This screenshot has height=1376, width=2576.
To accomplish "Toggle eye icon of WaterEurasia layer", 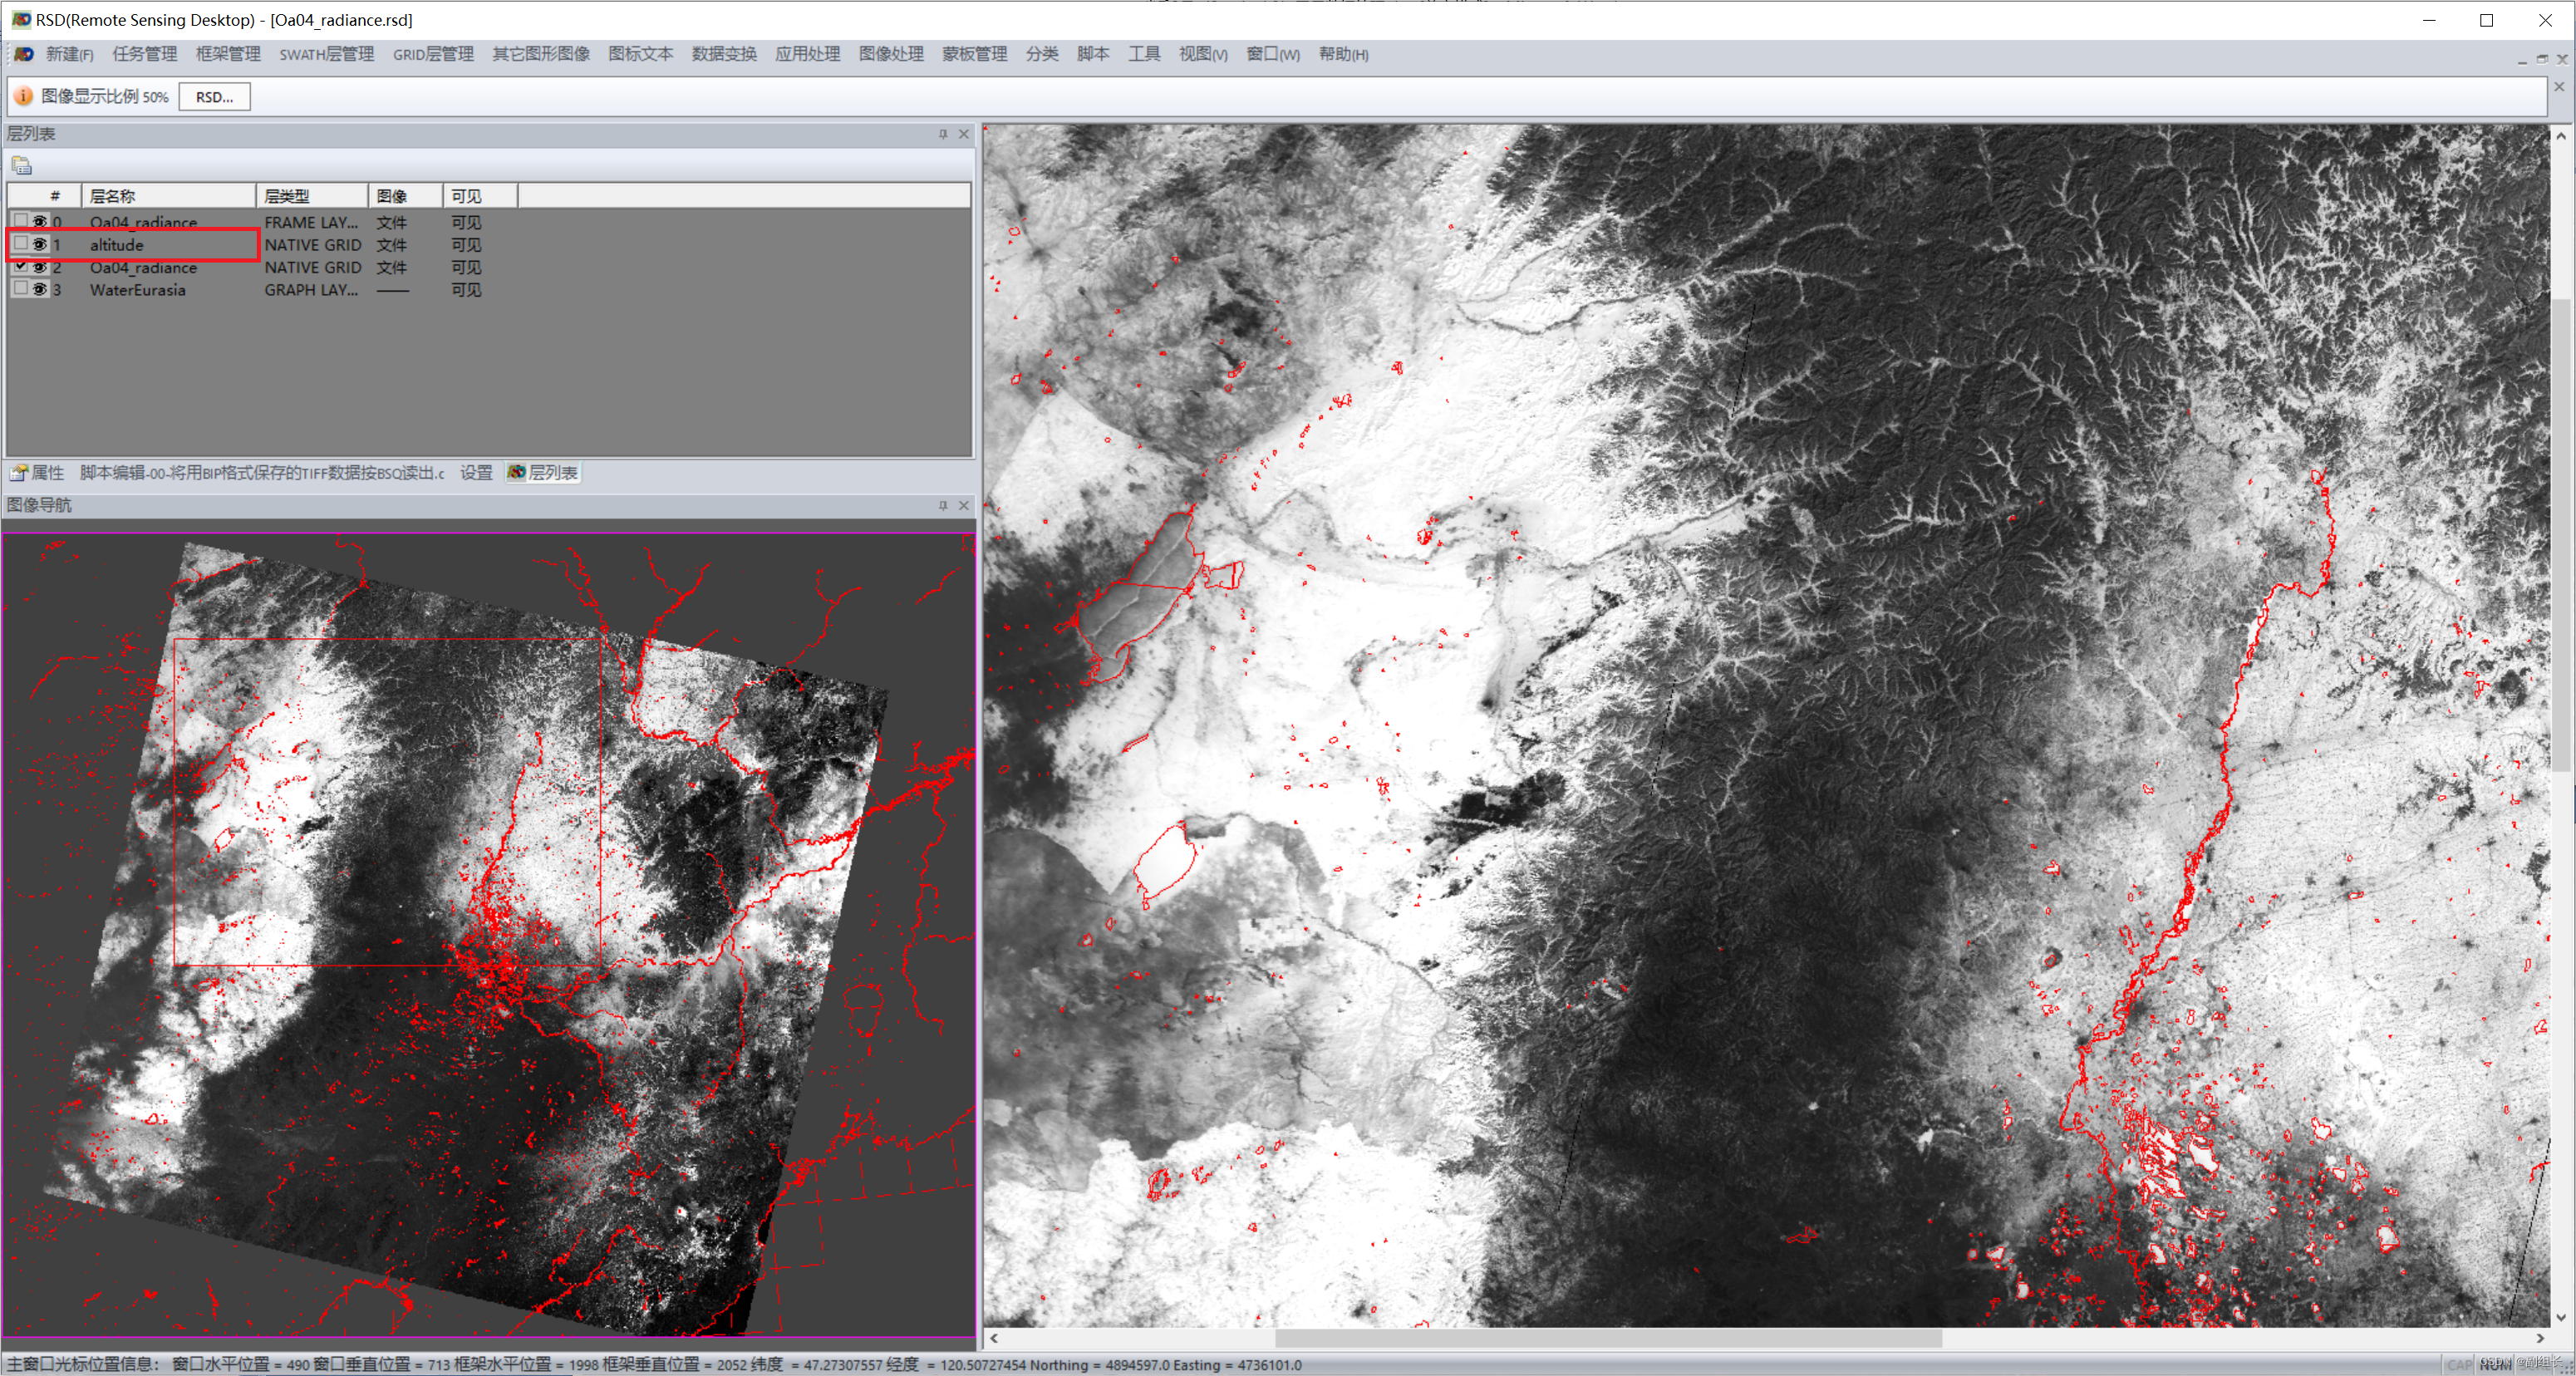I will [40, 289].
